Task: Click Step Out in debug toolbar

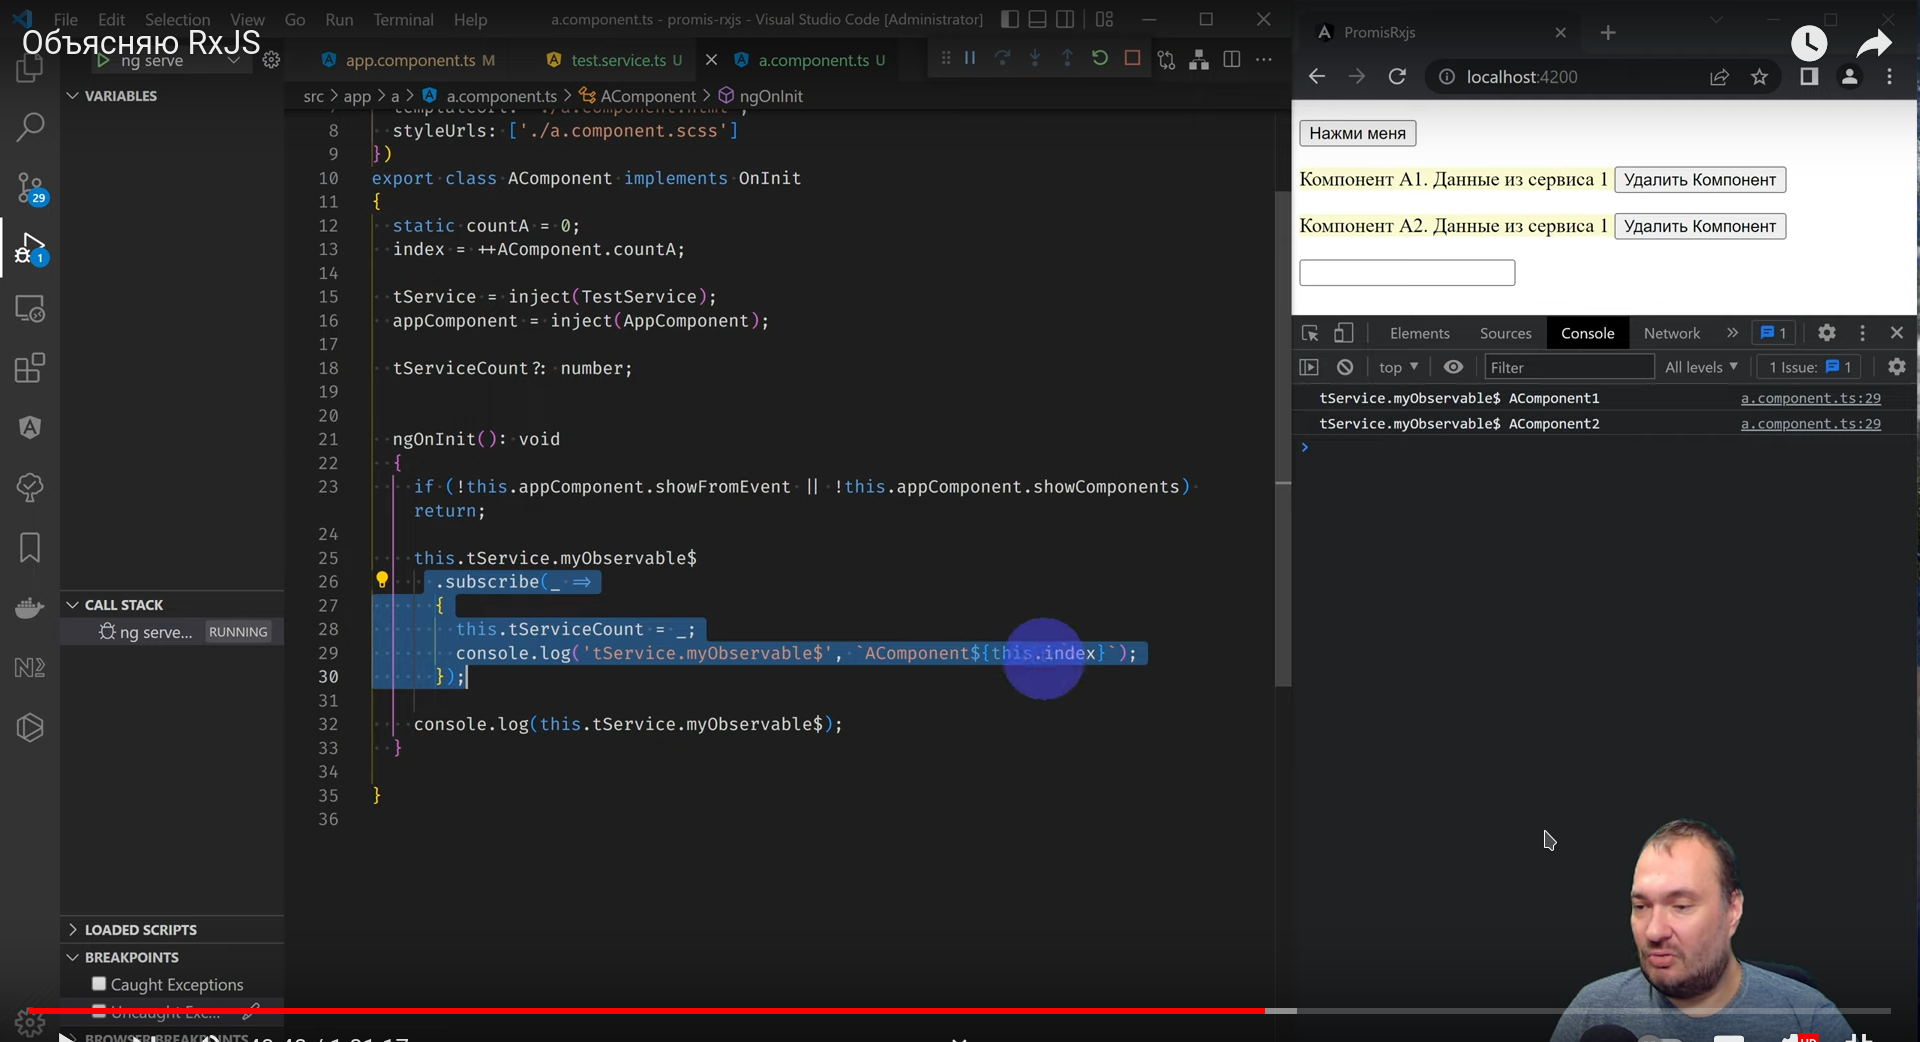Action: pos(1067,59)
